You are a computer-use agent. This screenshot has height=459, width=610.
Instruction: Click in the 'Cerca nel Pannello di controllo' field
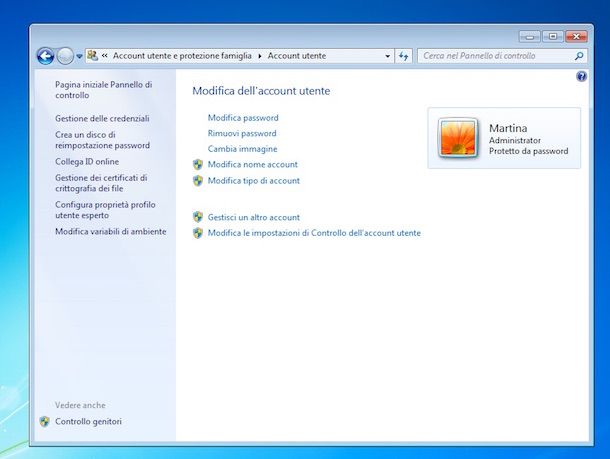coord(495,56)
